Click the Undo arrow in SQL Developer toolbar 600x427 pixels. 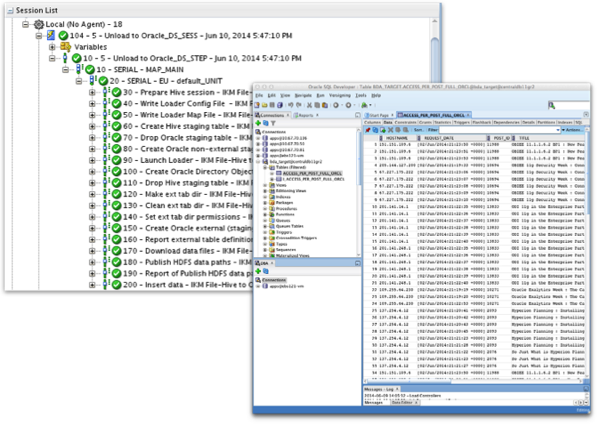pos(290,105)
